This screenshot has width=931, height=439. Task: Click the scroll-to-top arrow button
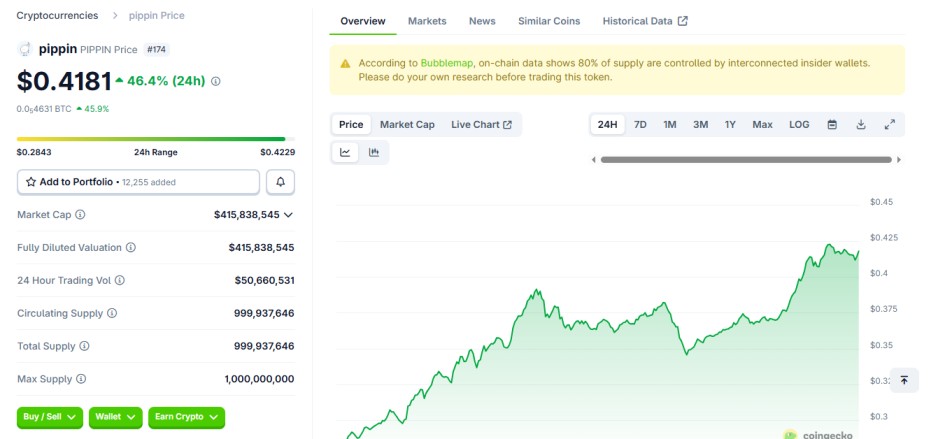click(904, 380)
